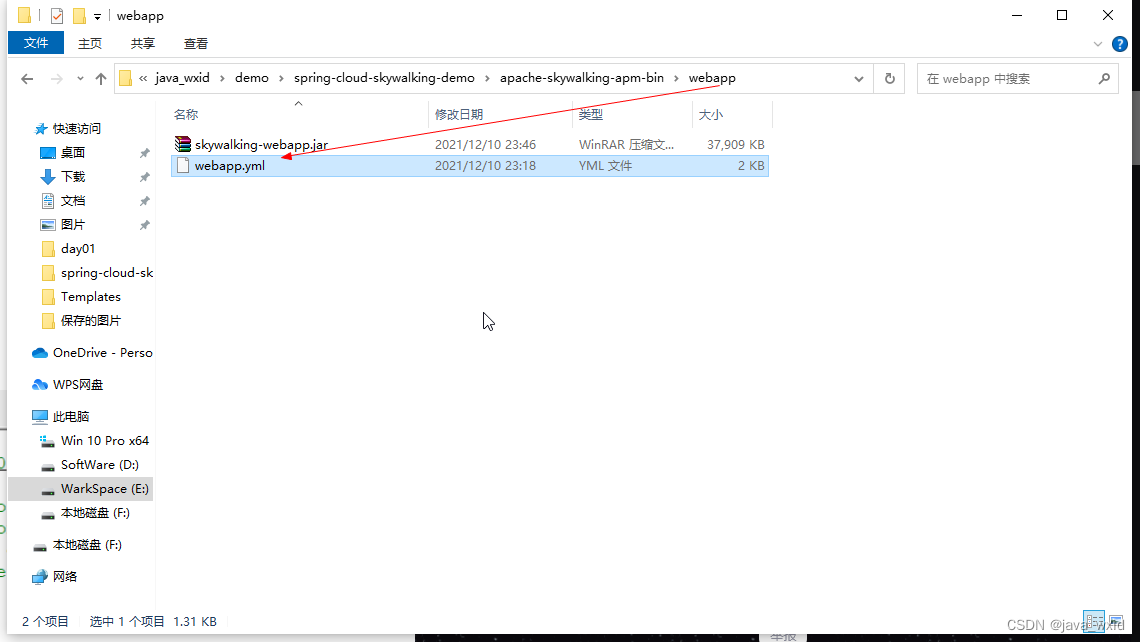Open the help question mark icon

pyautogui.click(x=1120, y=44)
